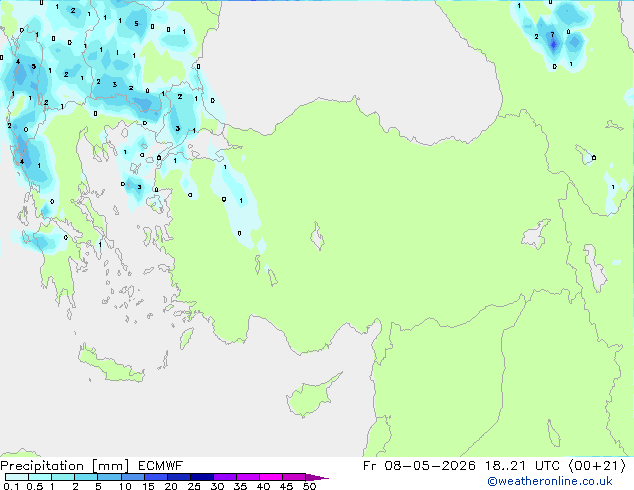Open the weatheronline.co.uk copyright link
The height and width of the screenshot is (490, 634).
(x=550, y=481)
